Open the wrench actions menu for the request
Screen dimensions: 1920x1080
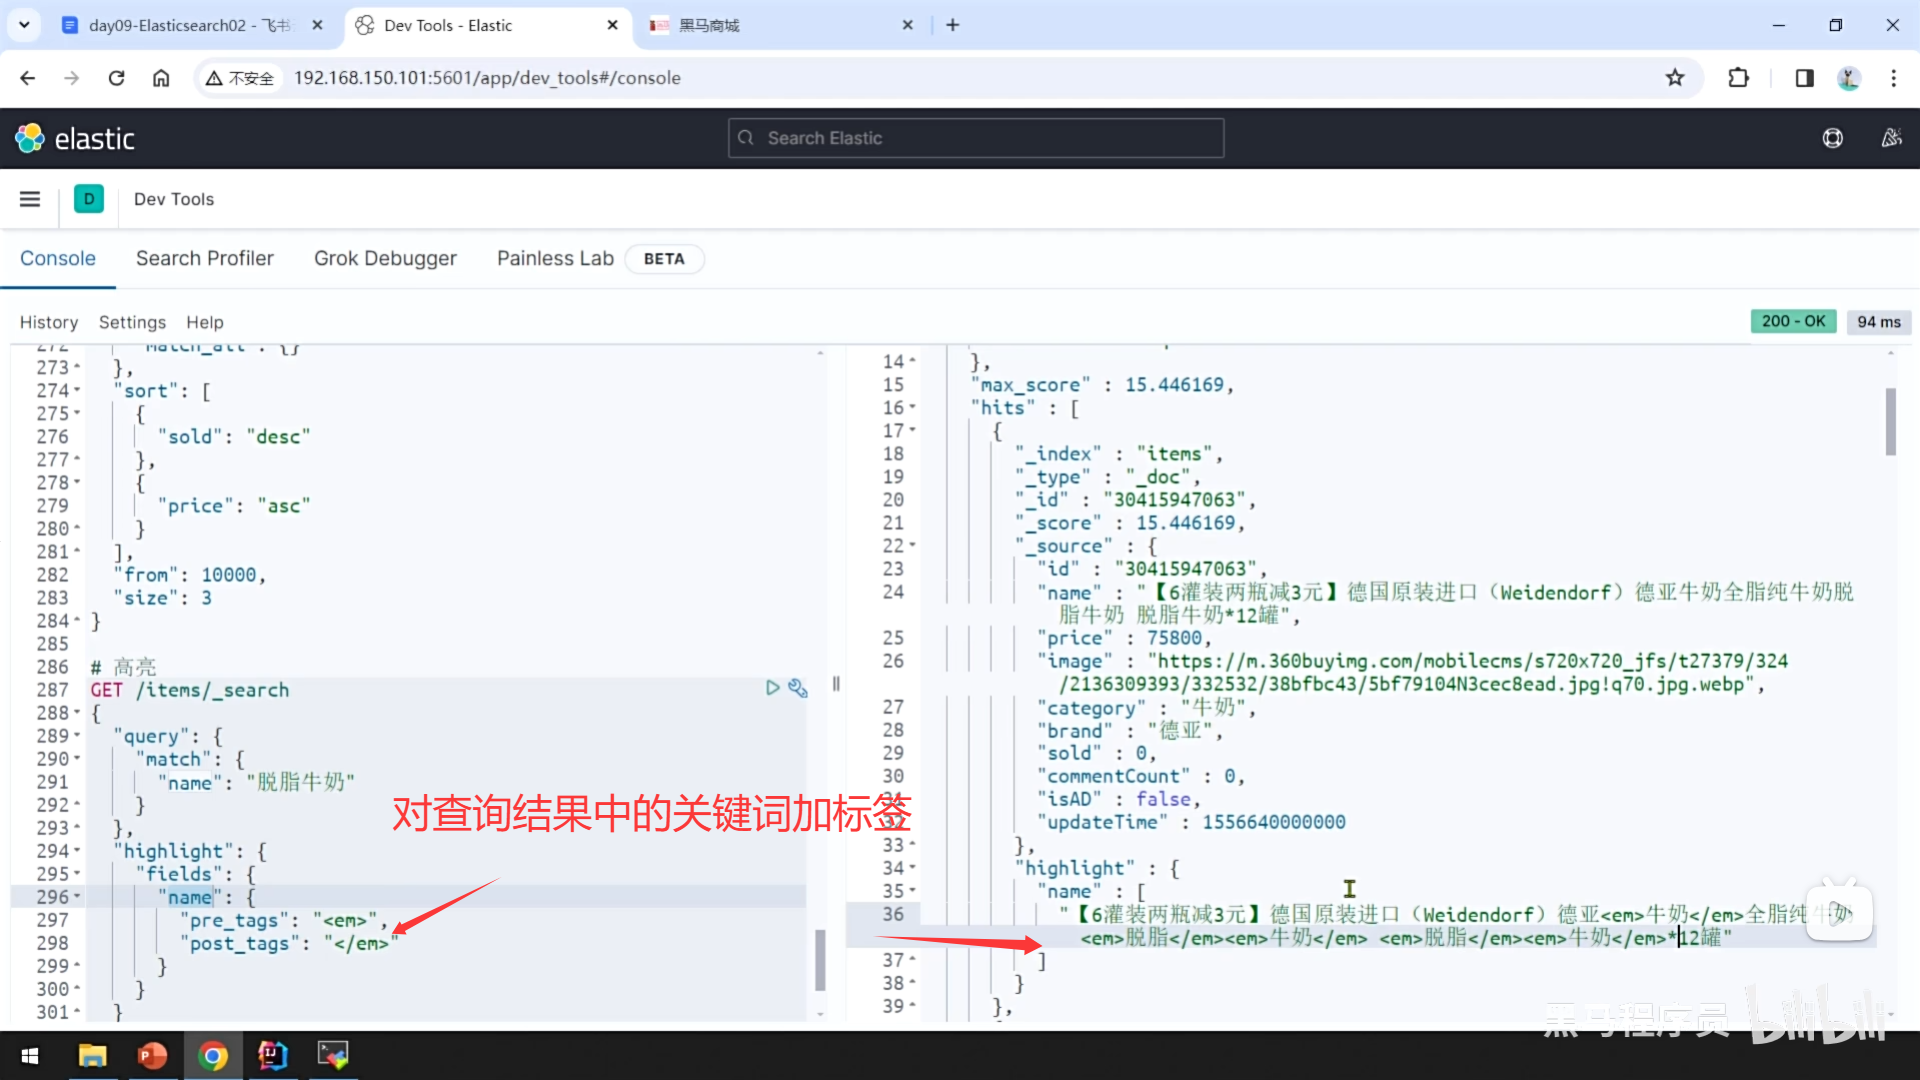tap(797, 688)
